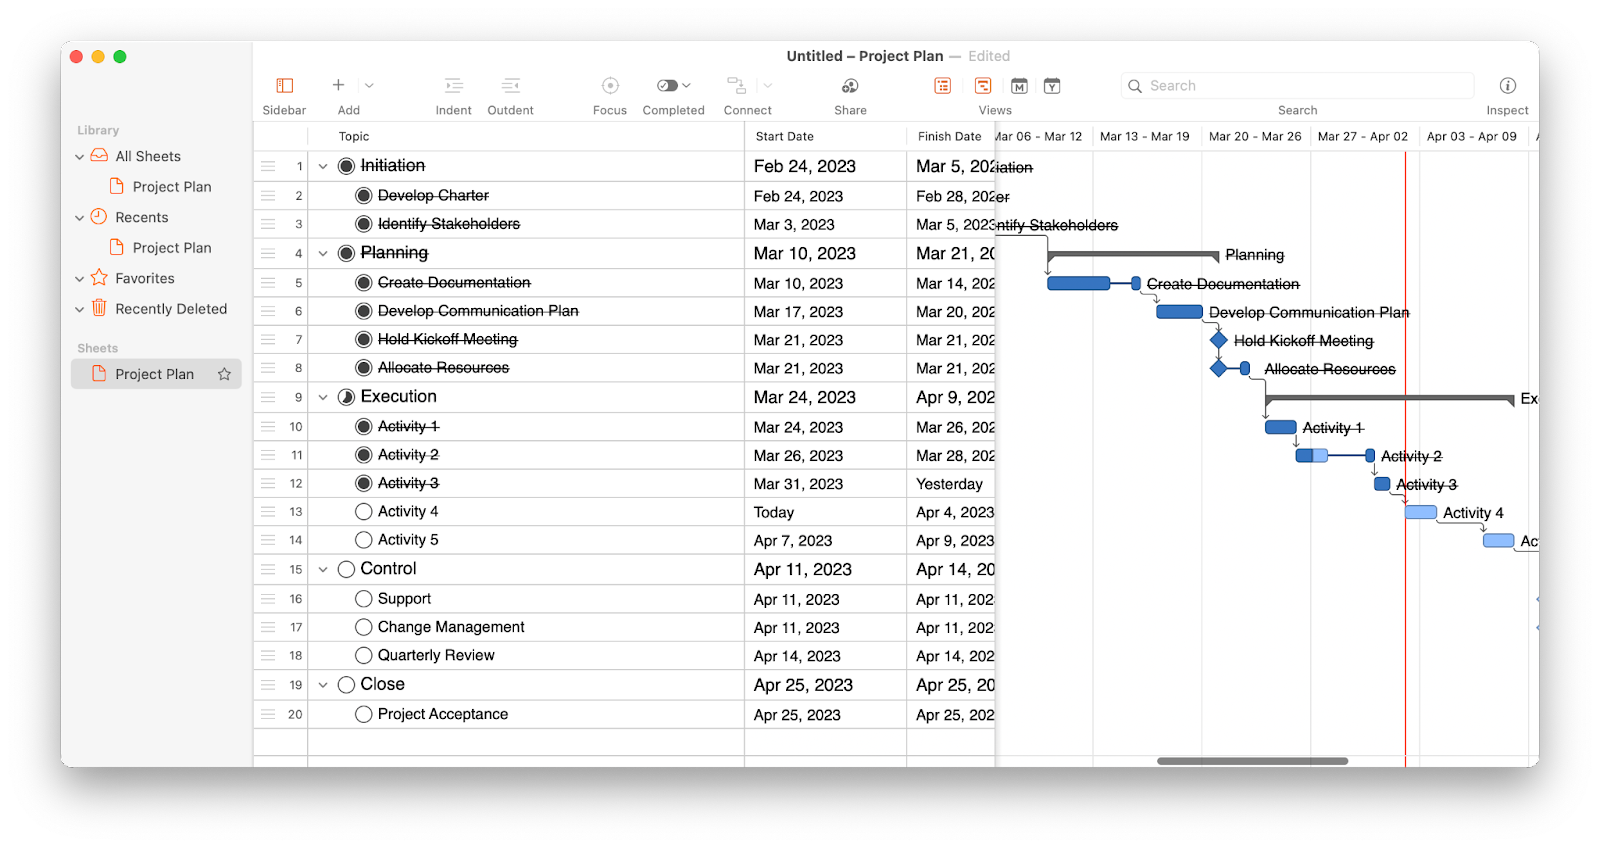Uncheck the Develop Charter completion circle
Screen dimensions: 1600x848
[x=364, y=196]
